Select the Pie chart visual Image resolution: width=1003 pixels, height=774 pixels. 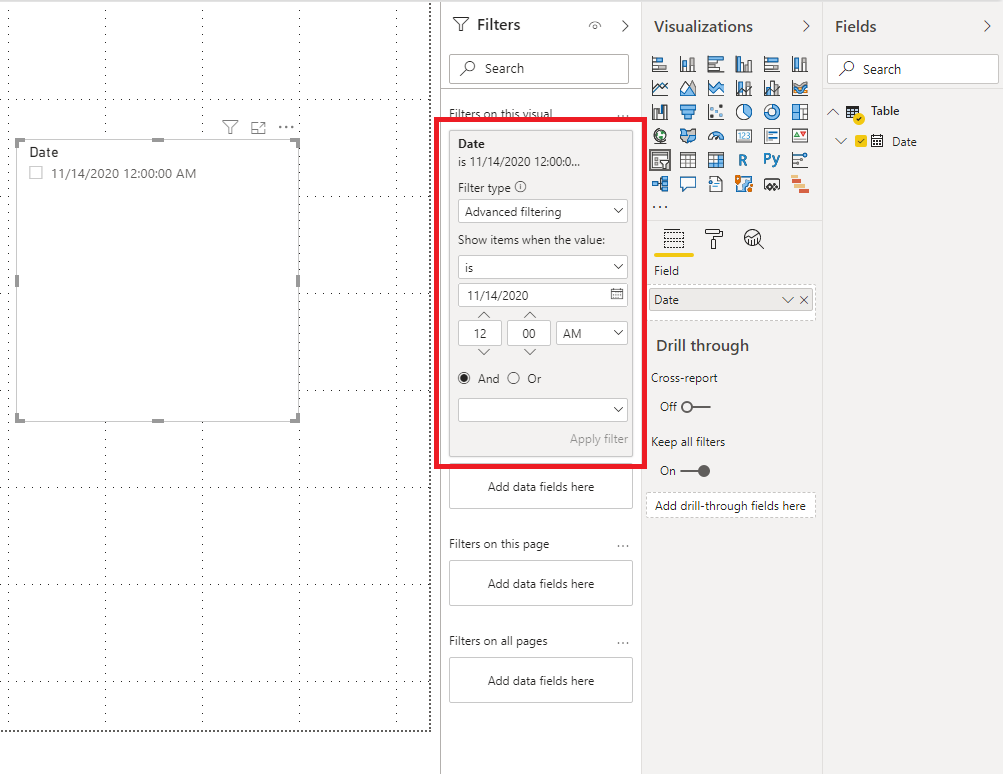[x=743, y=112]
